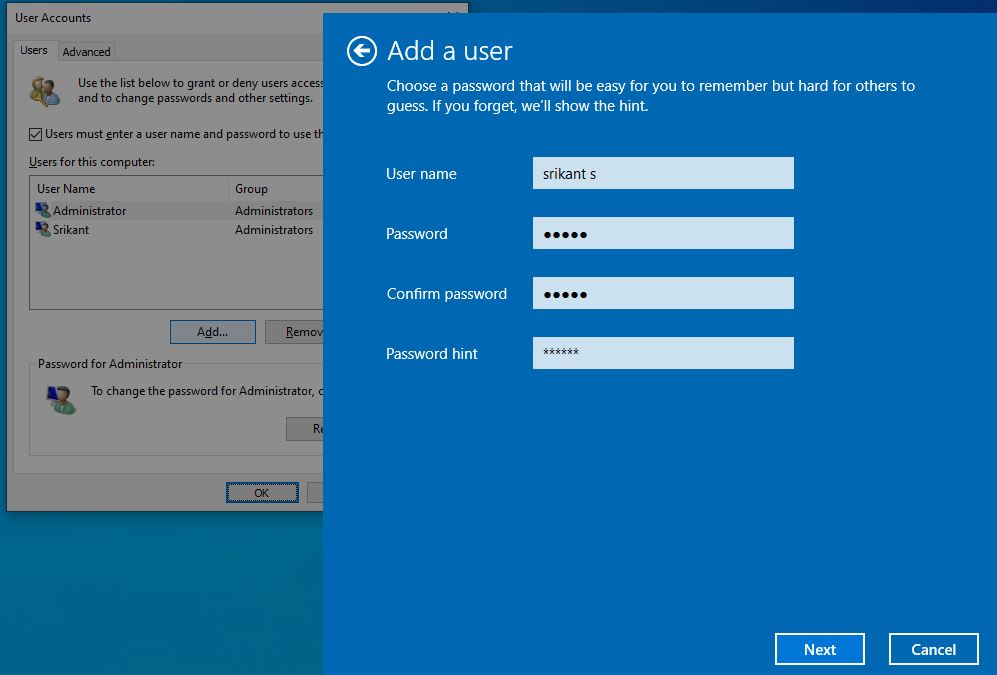Sort by the User Name column header
This screenshot has width=997, height=675.
pos(130,189)
